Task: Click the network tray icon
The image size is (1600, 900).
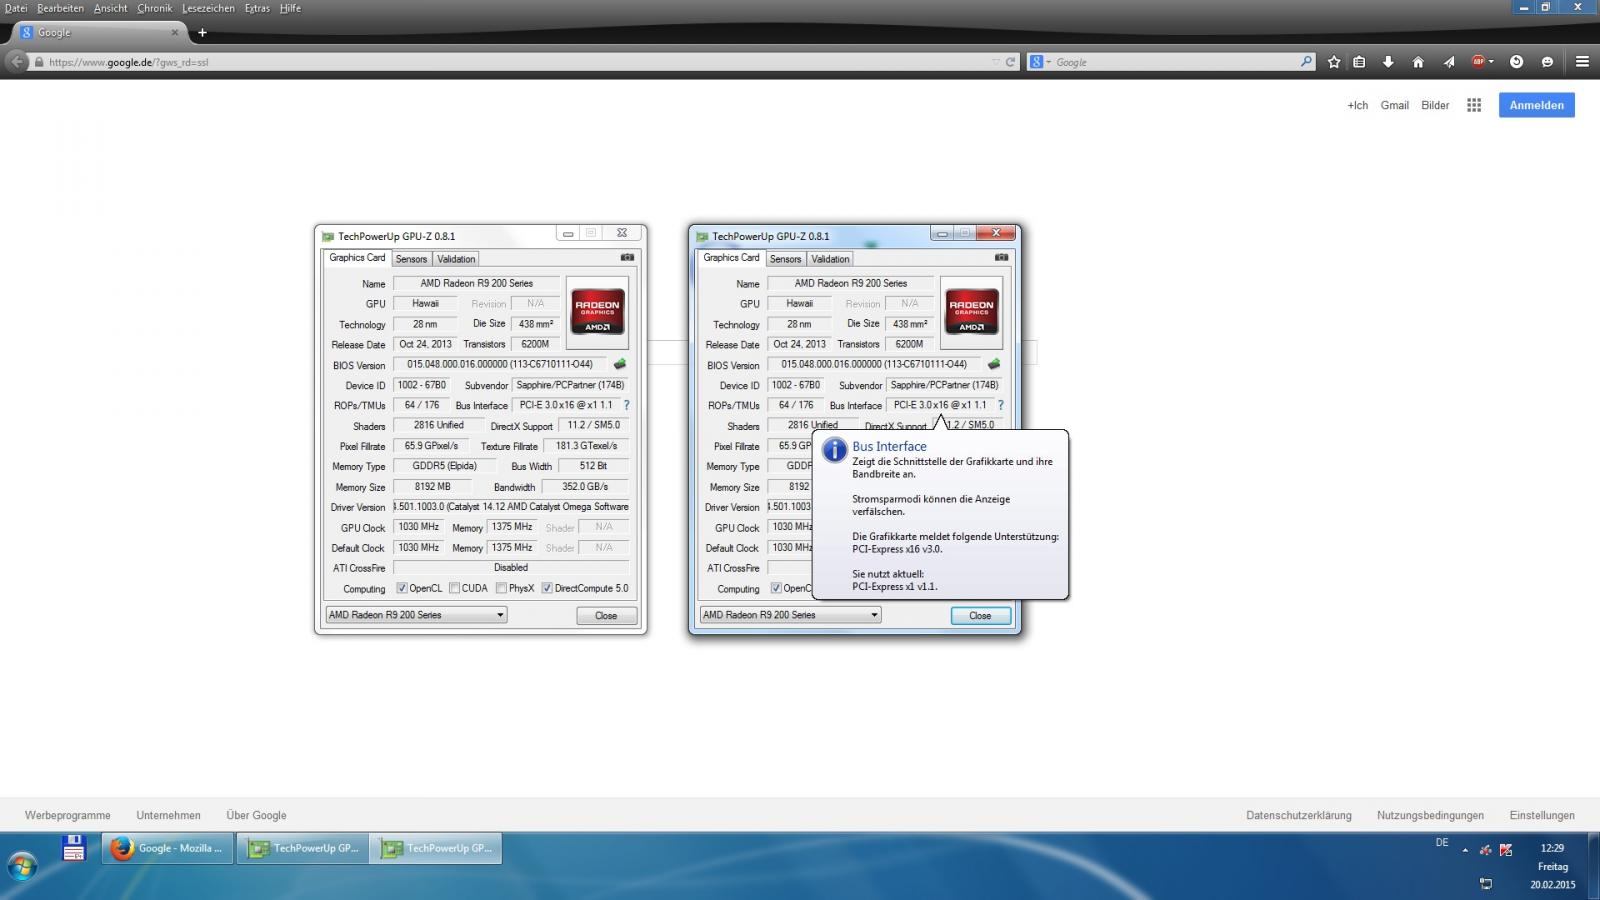Action: 1486,884
